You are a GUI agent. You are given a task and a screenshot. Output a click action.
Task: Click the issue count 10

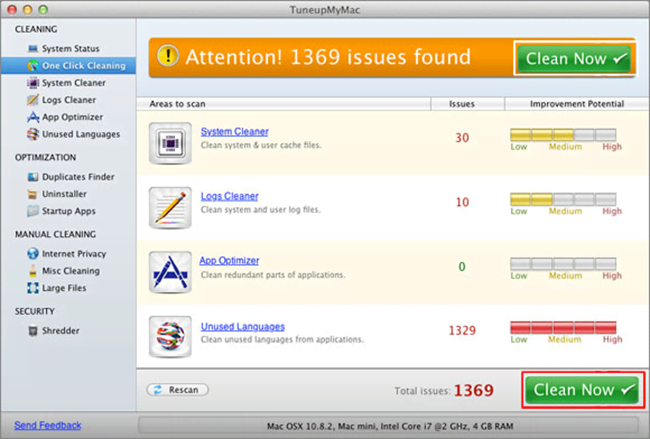(462, 202)
